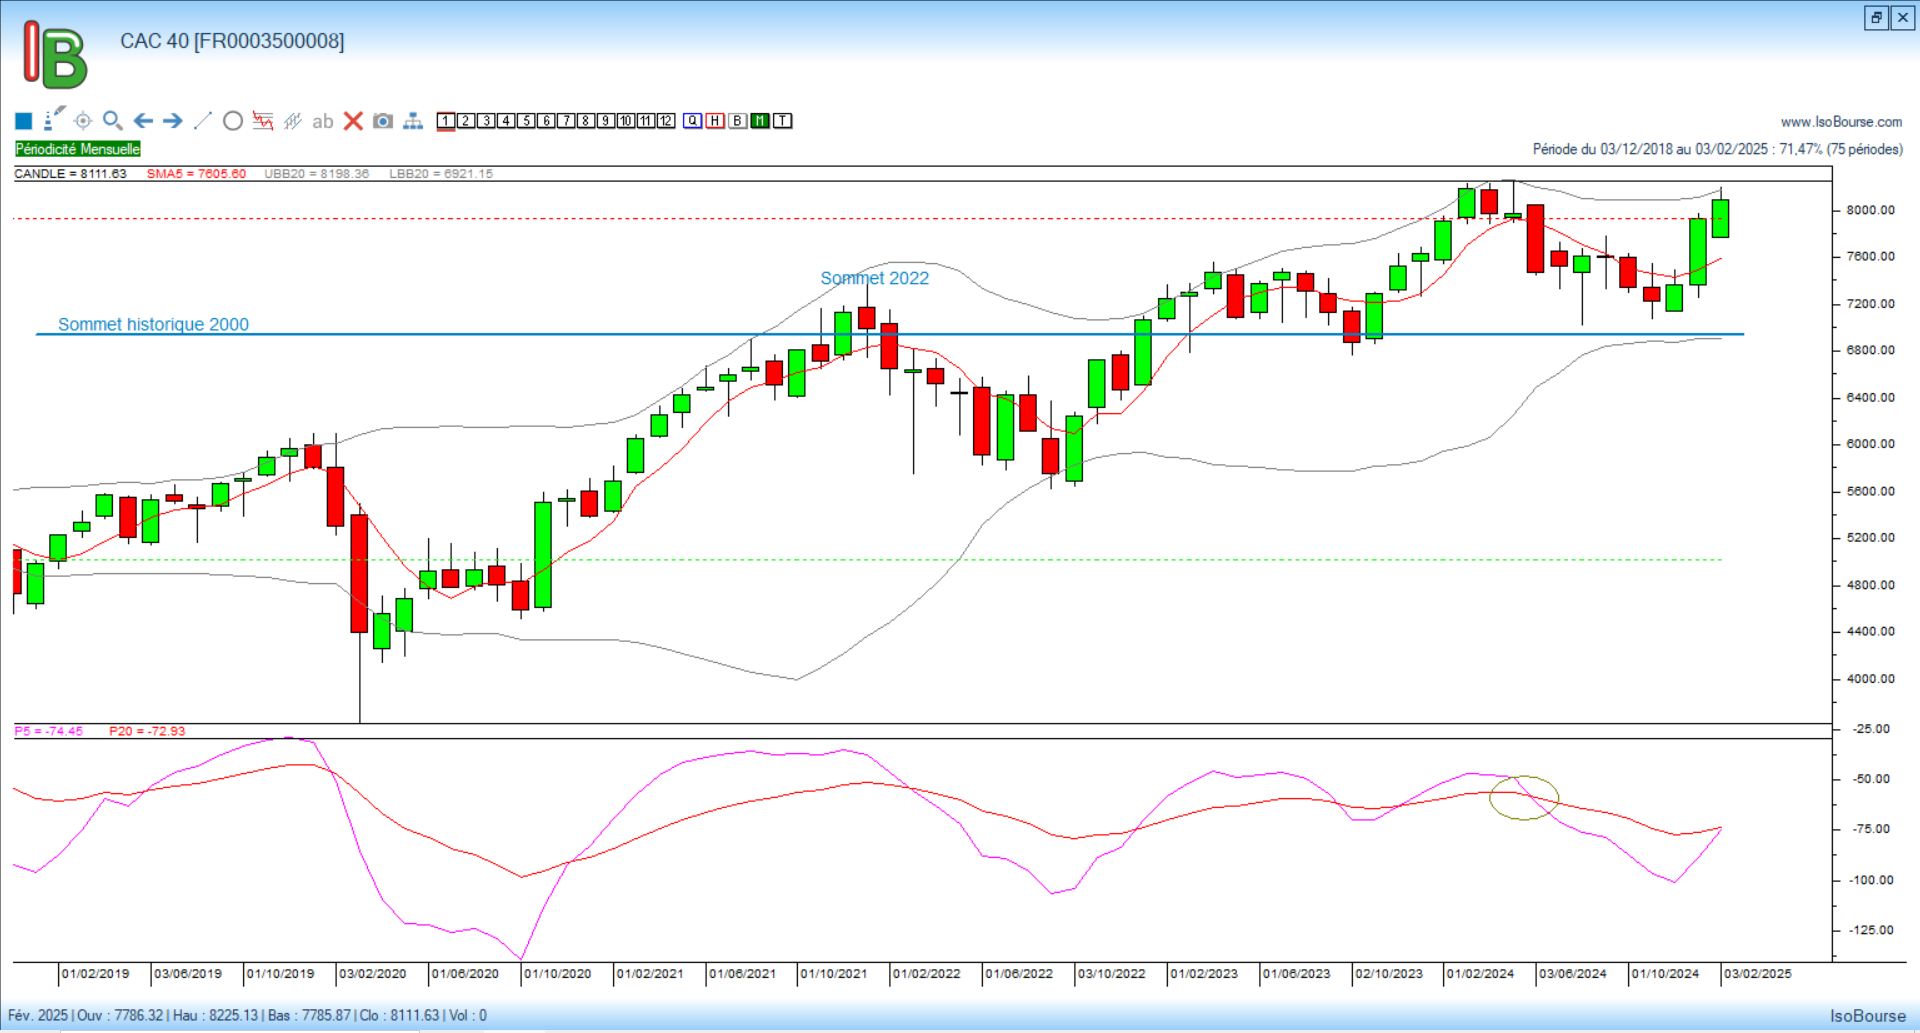Switch to H weekly periodicity button
The width and height of the screenshot is (1920, 1033).
point(715,121)
